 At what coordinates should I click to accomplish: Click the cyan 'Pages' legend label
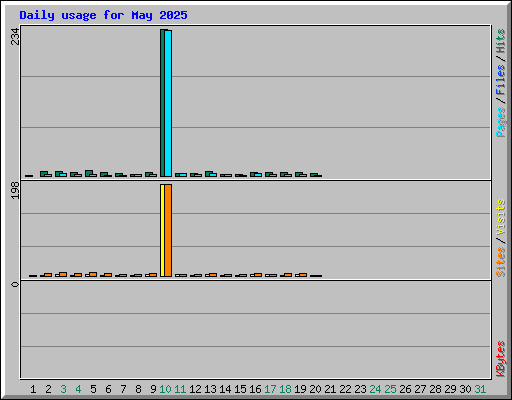click(x=501, y=122)
